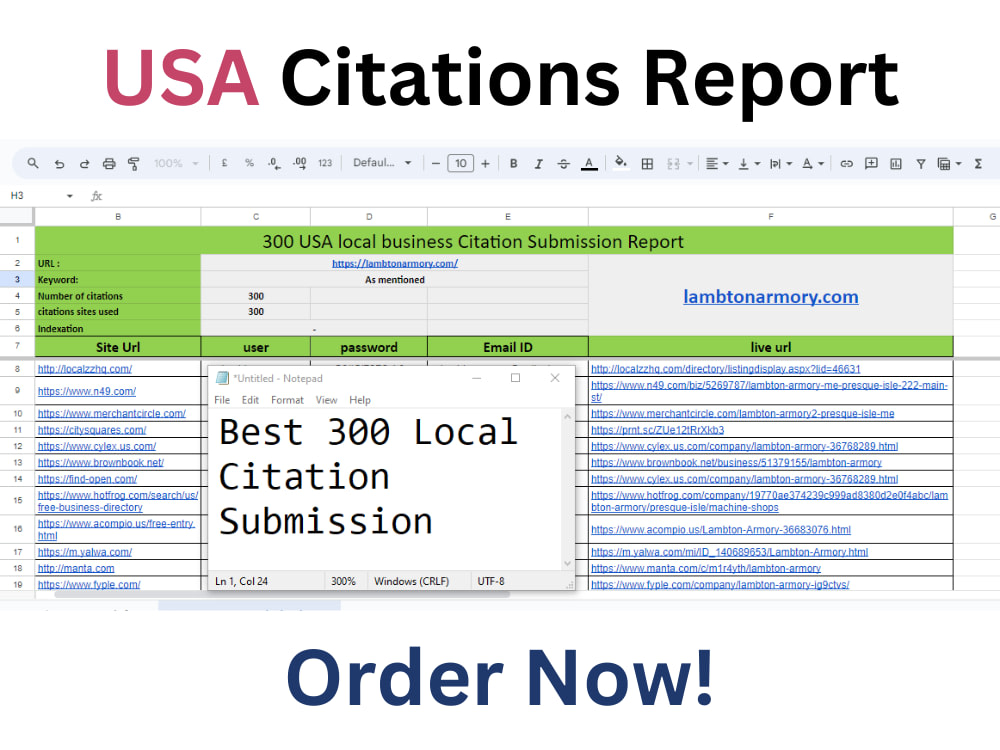
Task: Open the vertical align dropdown
Action: [749, 163]
